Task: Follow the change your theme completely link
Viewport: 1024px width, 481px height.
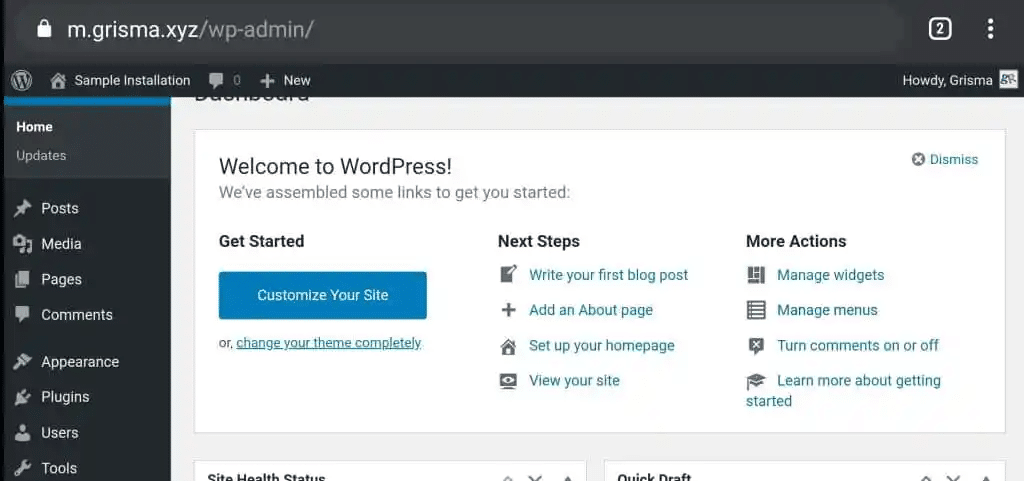Action: click(328, 343)
